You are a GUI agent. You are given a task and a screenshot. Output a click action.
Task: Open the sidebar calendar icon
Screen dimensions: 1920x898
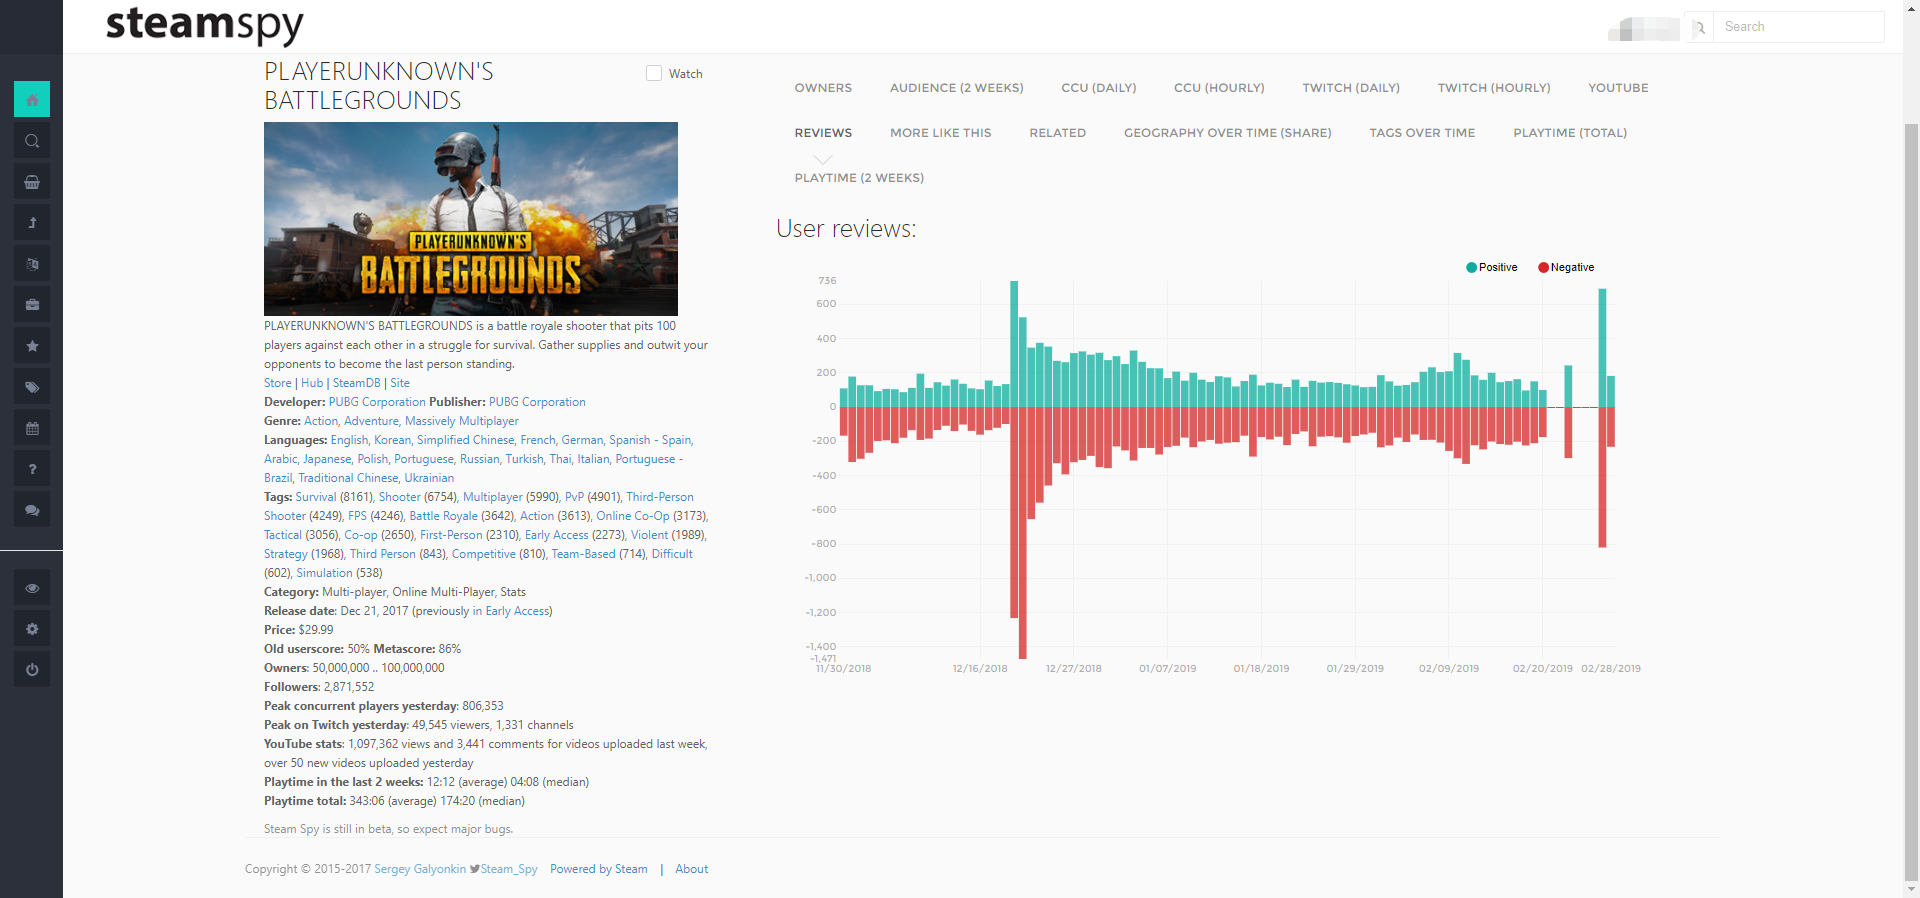pos(32,428)
